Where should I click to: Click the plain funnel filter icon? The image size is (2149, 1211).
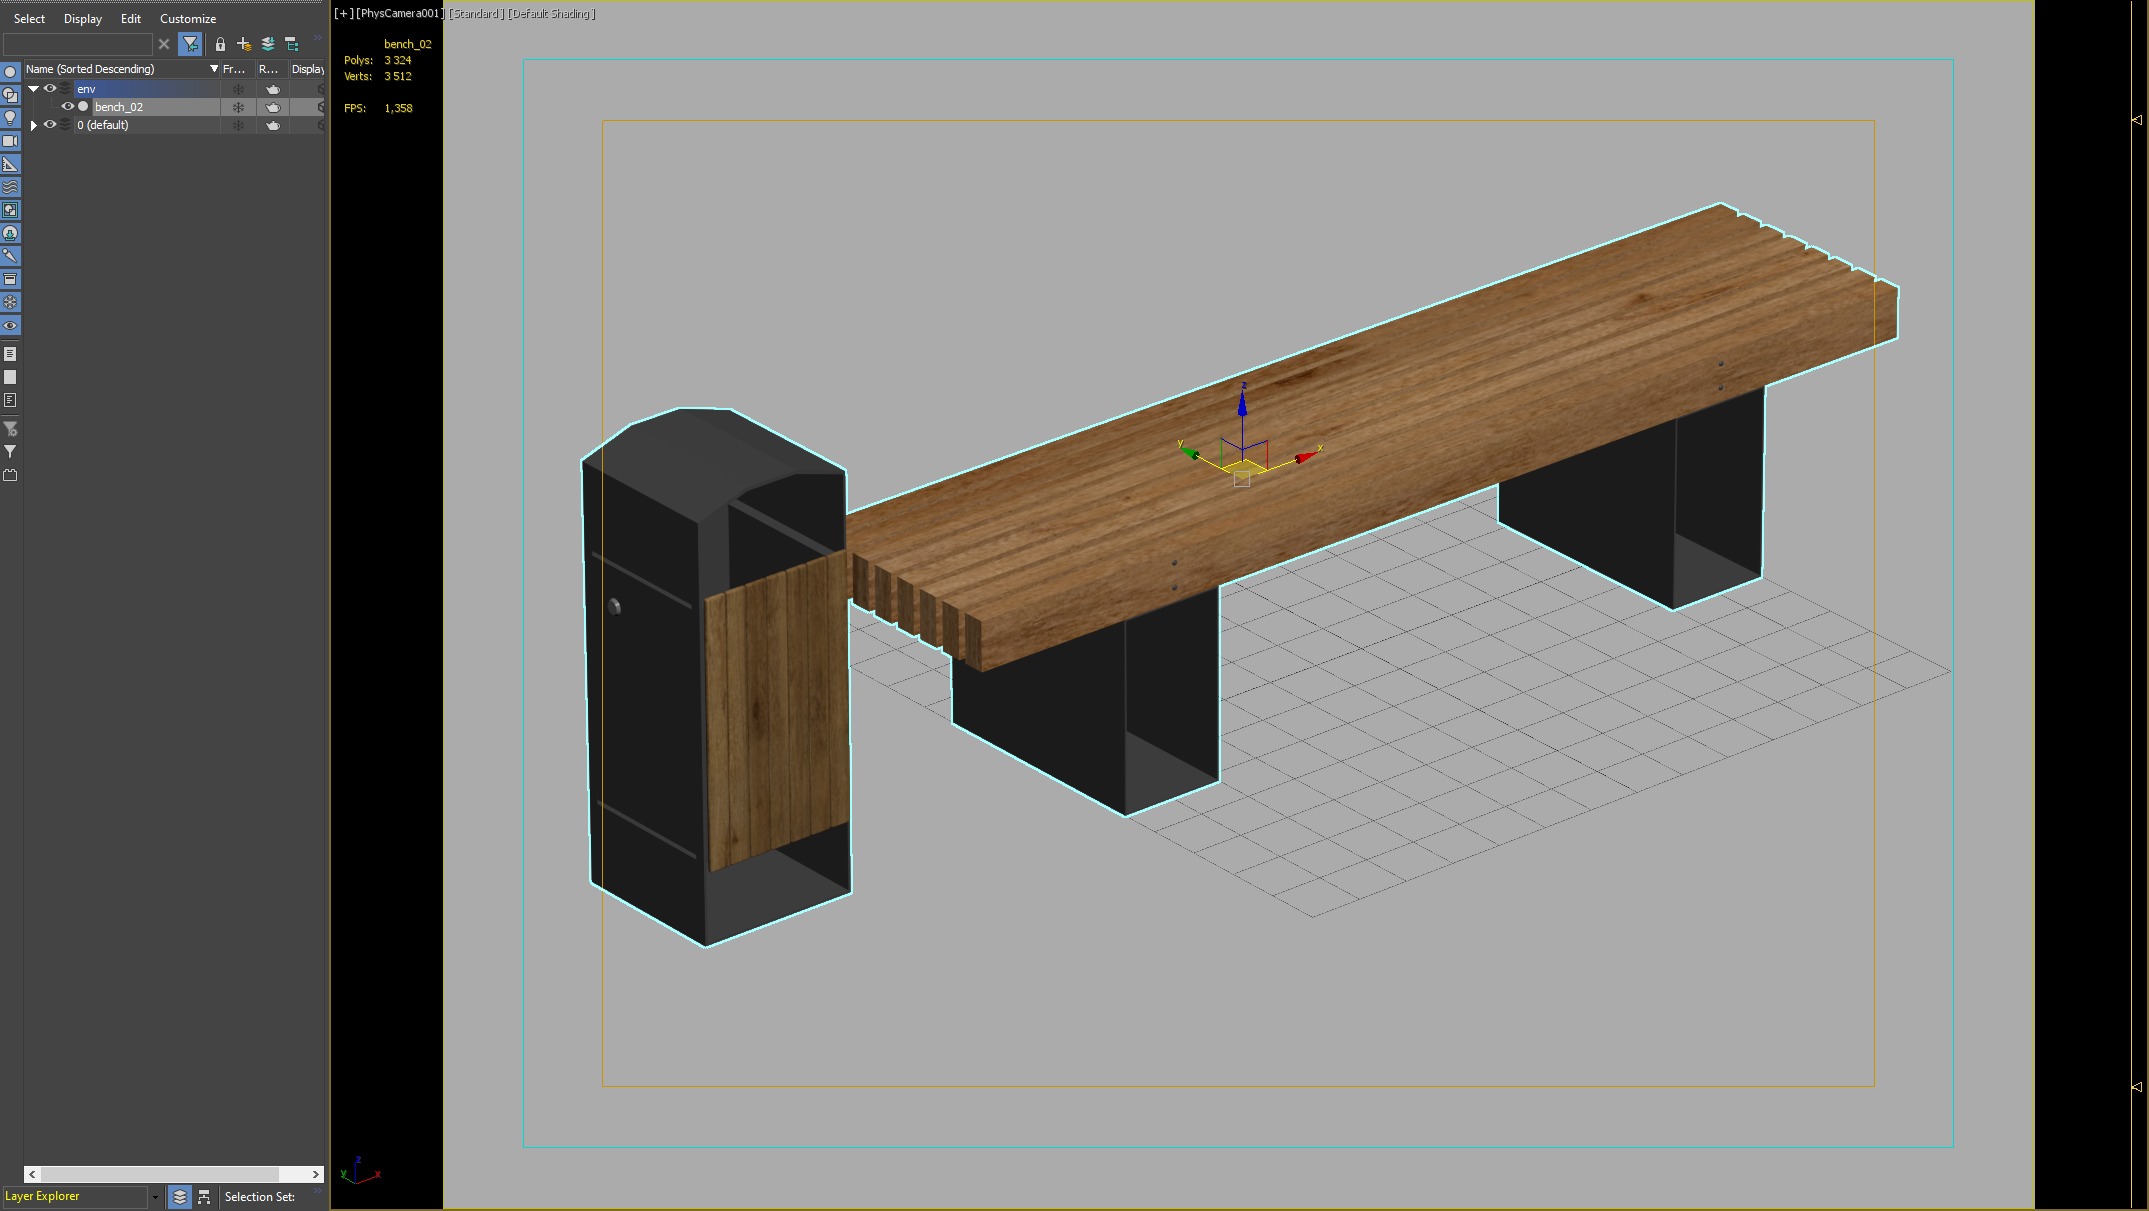[10, 452]
